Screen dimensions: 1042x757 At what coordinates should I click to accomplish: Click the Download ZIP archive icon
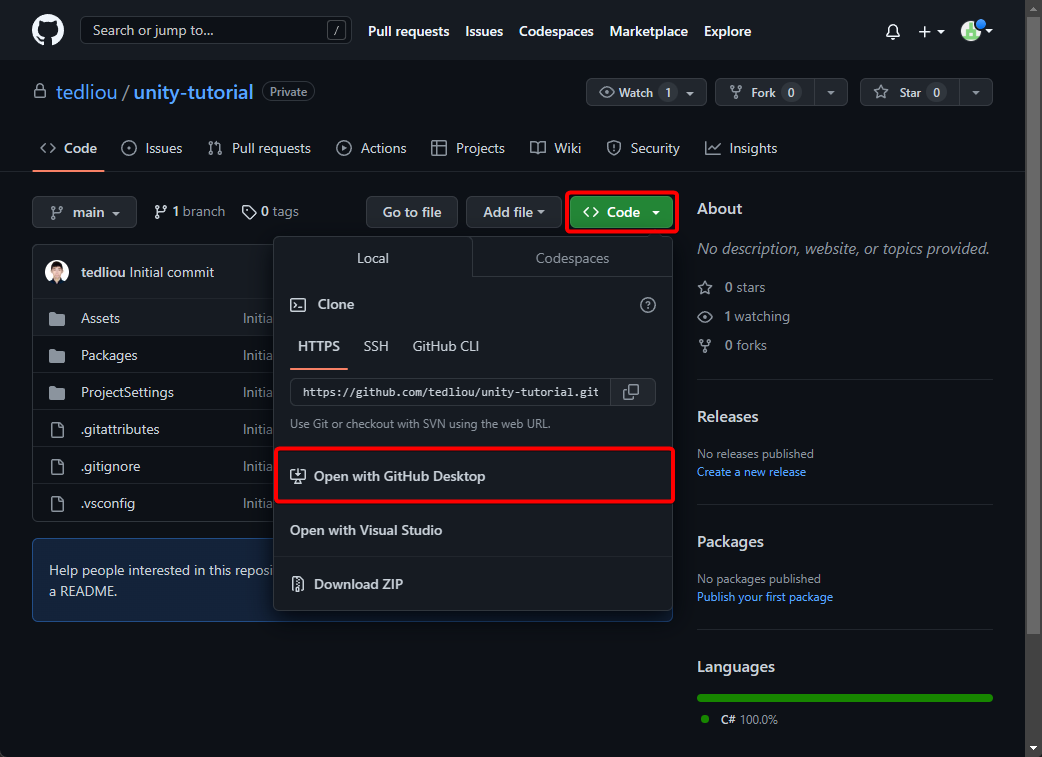tap(298, 584)
